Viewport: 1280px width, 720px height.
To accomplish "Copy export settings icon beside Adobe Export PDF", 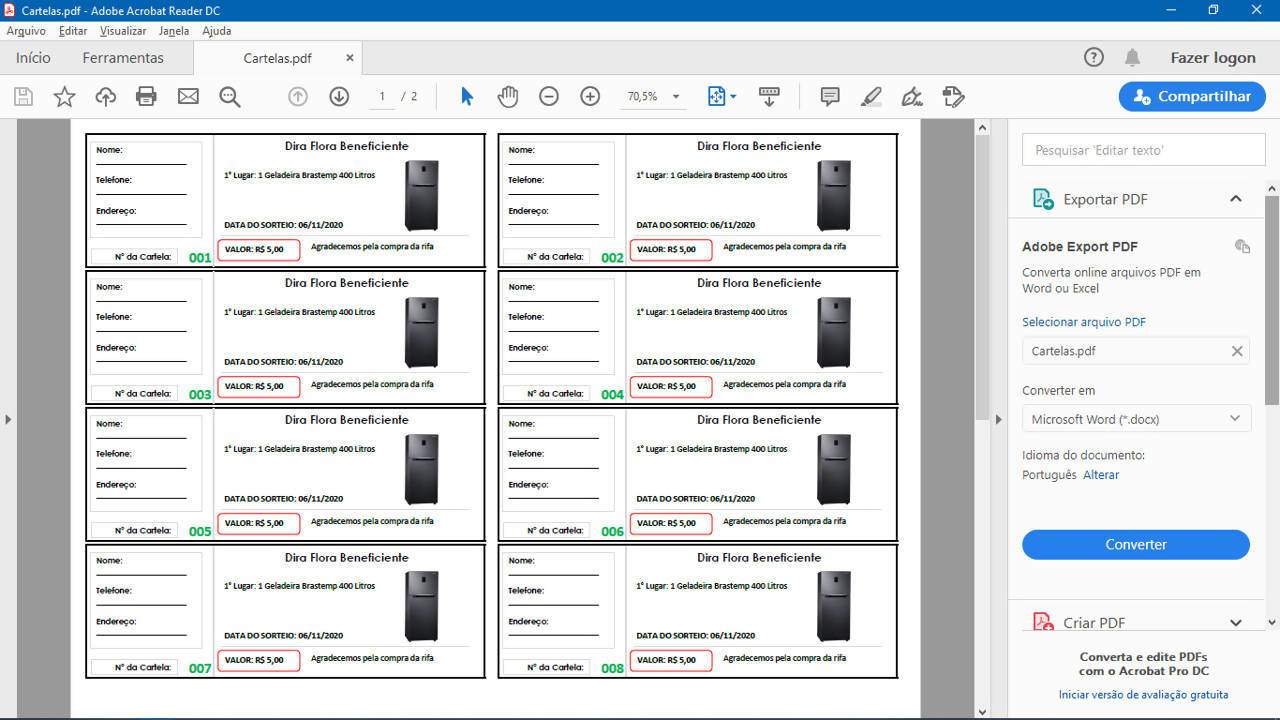I will [1242, 246].
